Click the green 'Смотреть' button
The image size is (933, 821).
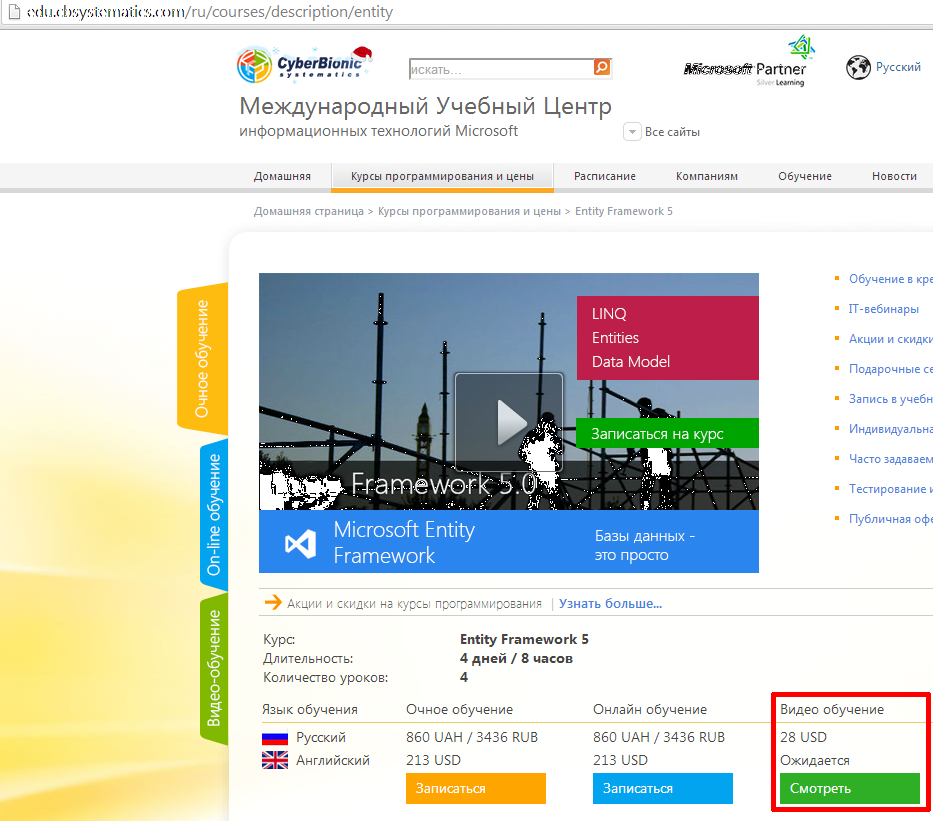coord(848,788)
